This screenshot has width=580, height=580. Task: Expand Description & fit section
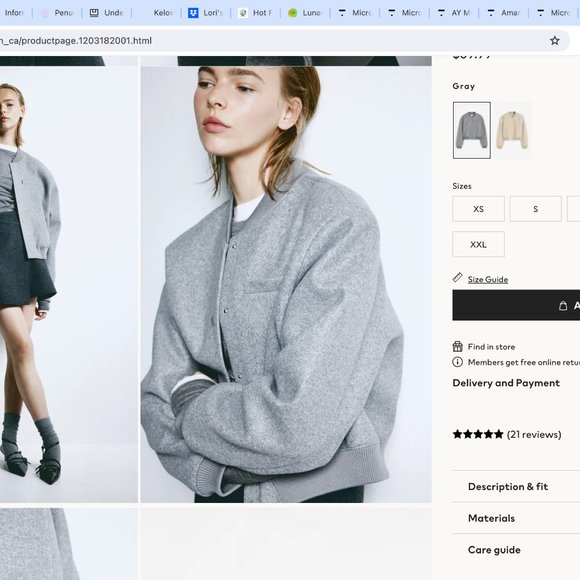pyautogui.click(x=516, y=486)
